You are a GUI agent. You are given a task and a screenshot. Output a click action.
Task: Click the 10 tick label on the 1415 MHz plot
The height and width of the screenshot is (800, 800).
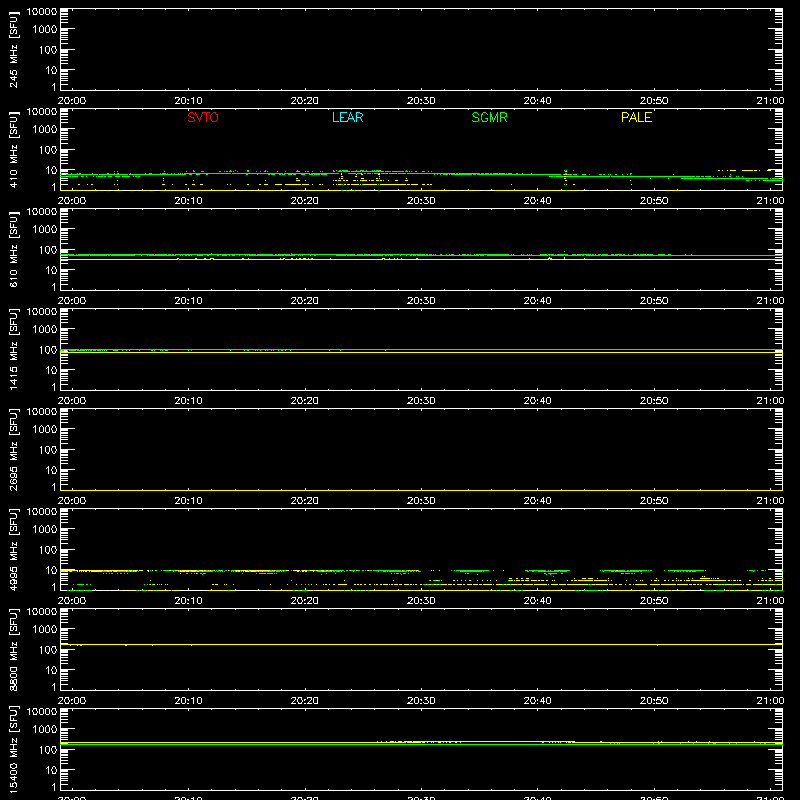[x=51, y=370]
